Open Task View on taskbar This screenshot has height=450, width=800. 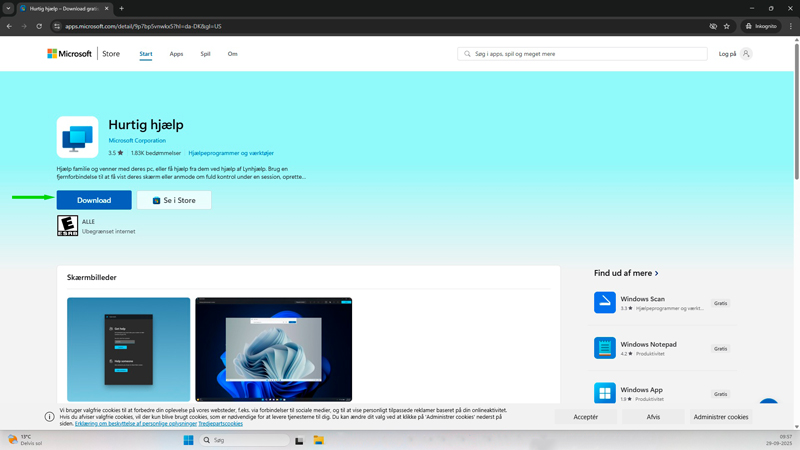pyautogui.click(x=299, y=440)
